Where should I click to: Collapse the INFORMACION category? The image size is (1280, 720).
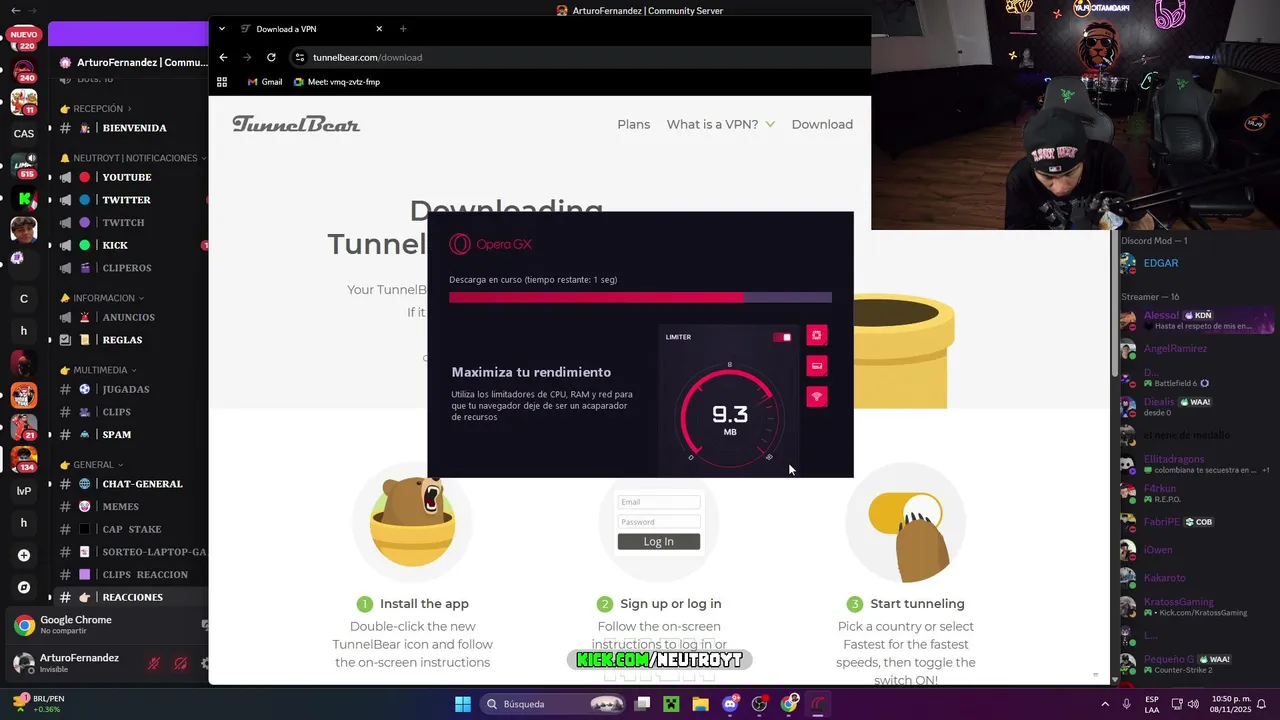click(x=102, y=298)
